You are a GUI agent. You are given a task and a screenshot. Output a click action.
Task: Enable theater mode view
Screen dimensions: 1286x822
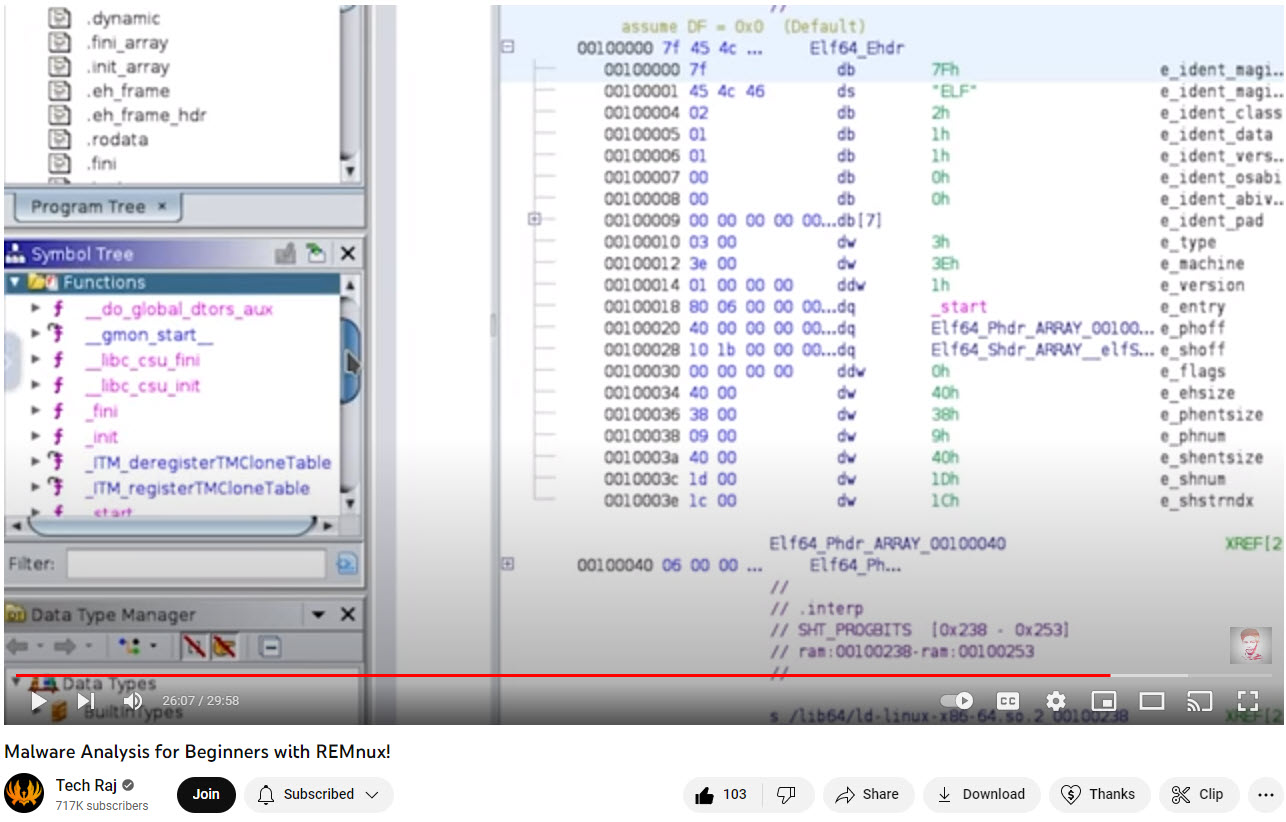[x=1151, y=701]
